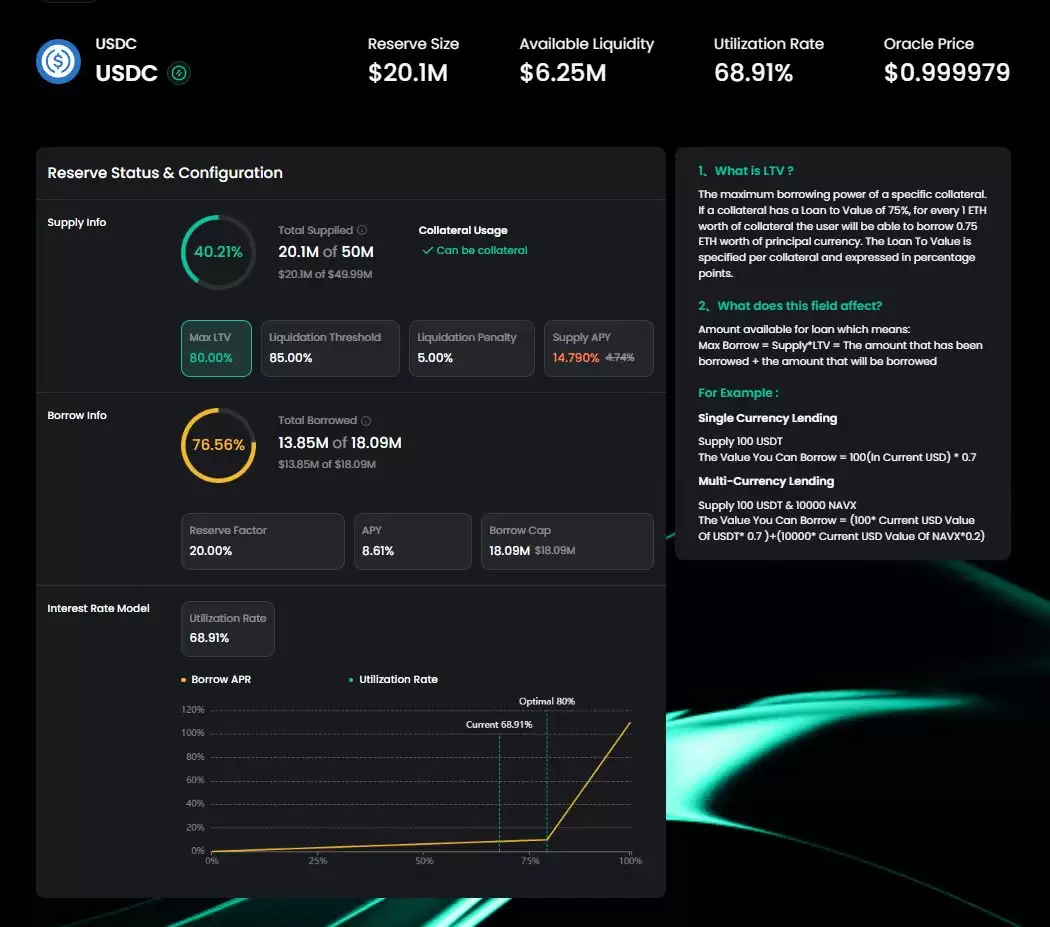Select the Liquidation Threshold card
The height and width of the screenshot is (927, 1050).
329,348
